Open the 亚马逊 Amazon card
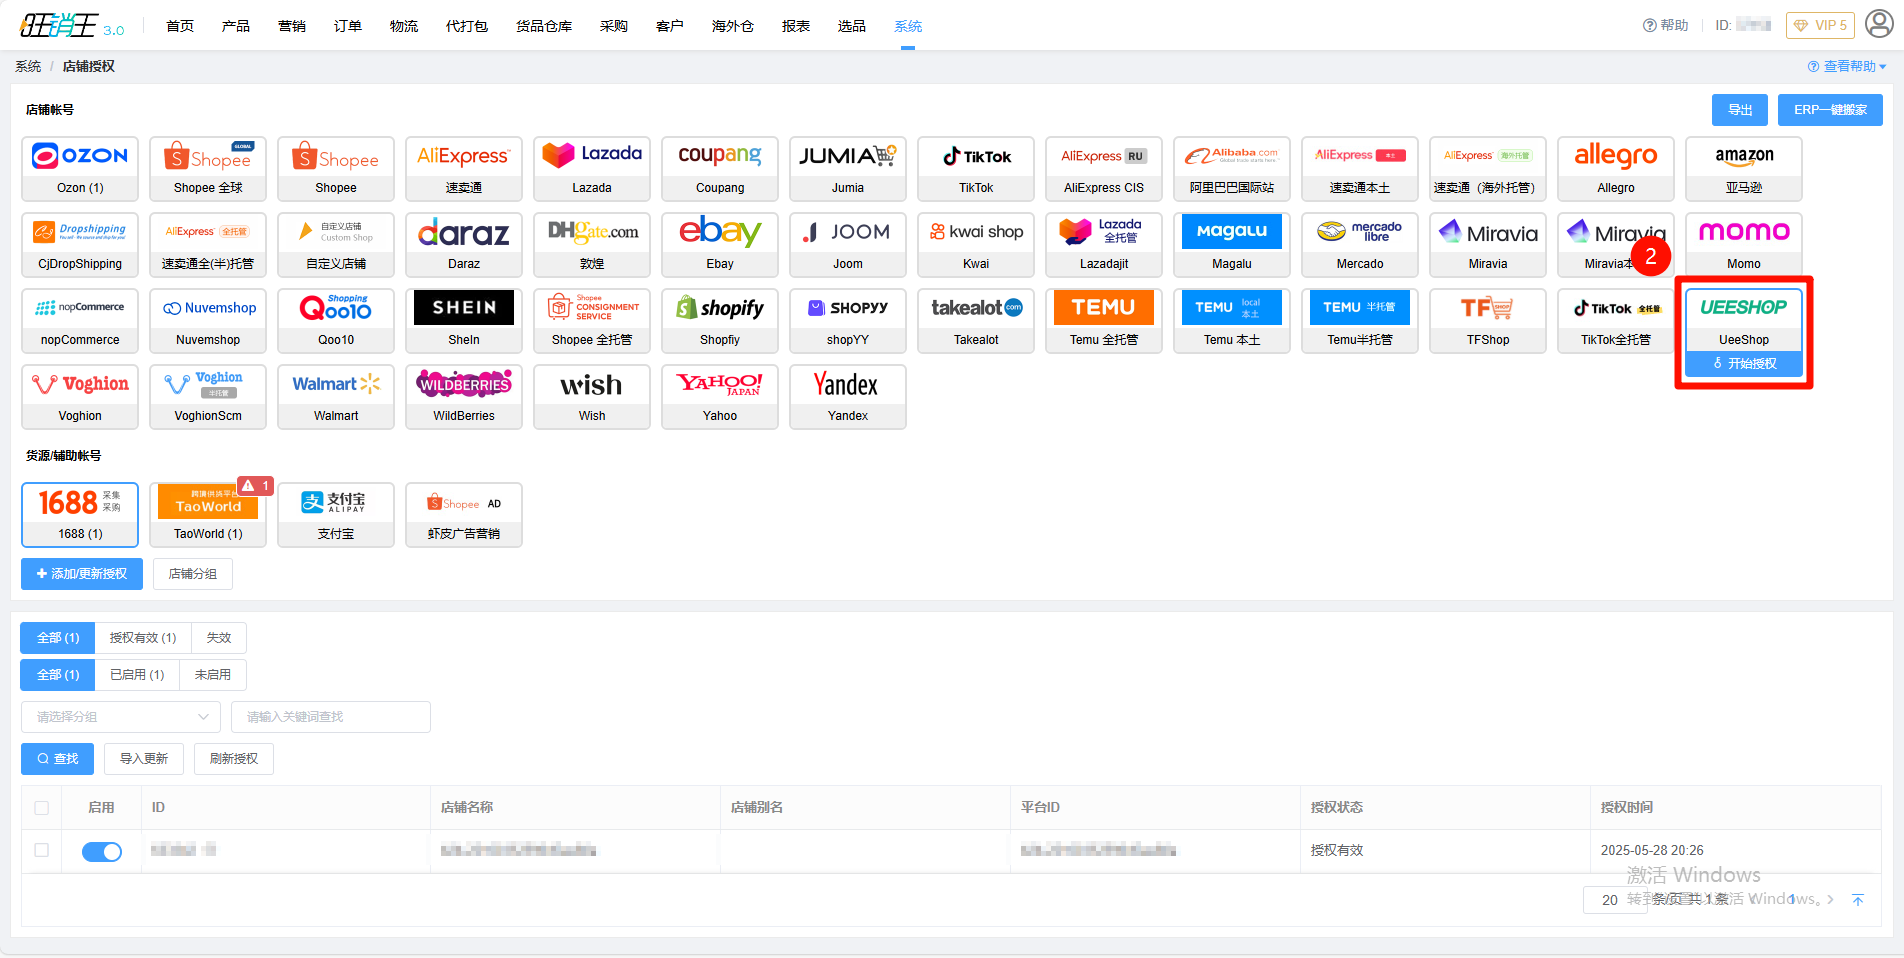Screen dimensions: 1904x958 (1744, 169)
